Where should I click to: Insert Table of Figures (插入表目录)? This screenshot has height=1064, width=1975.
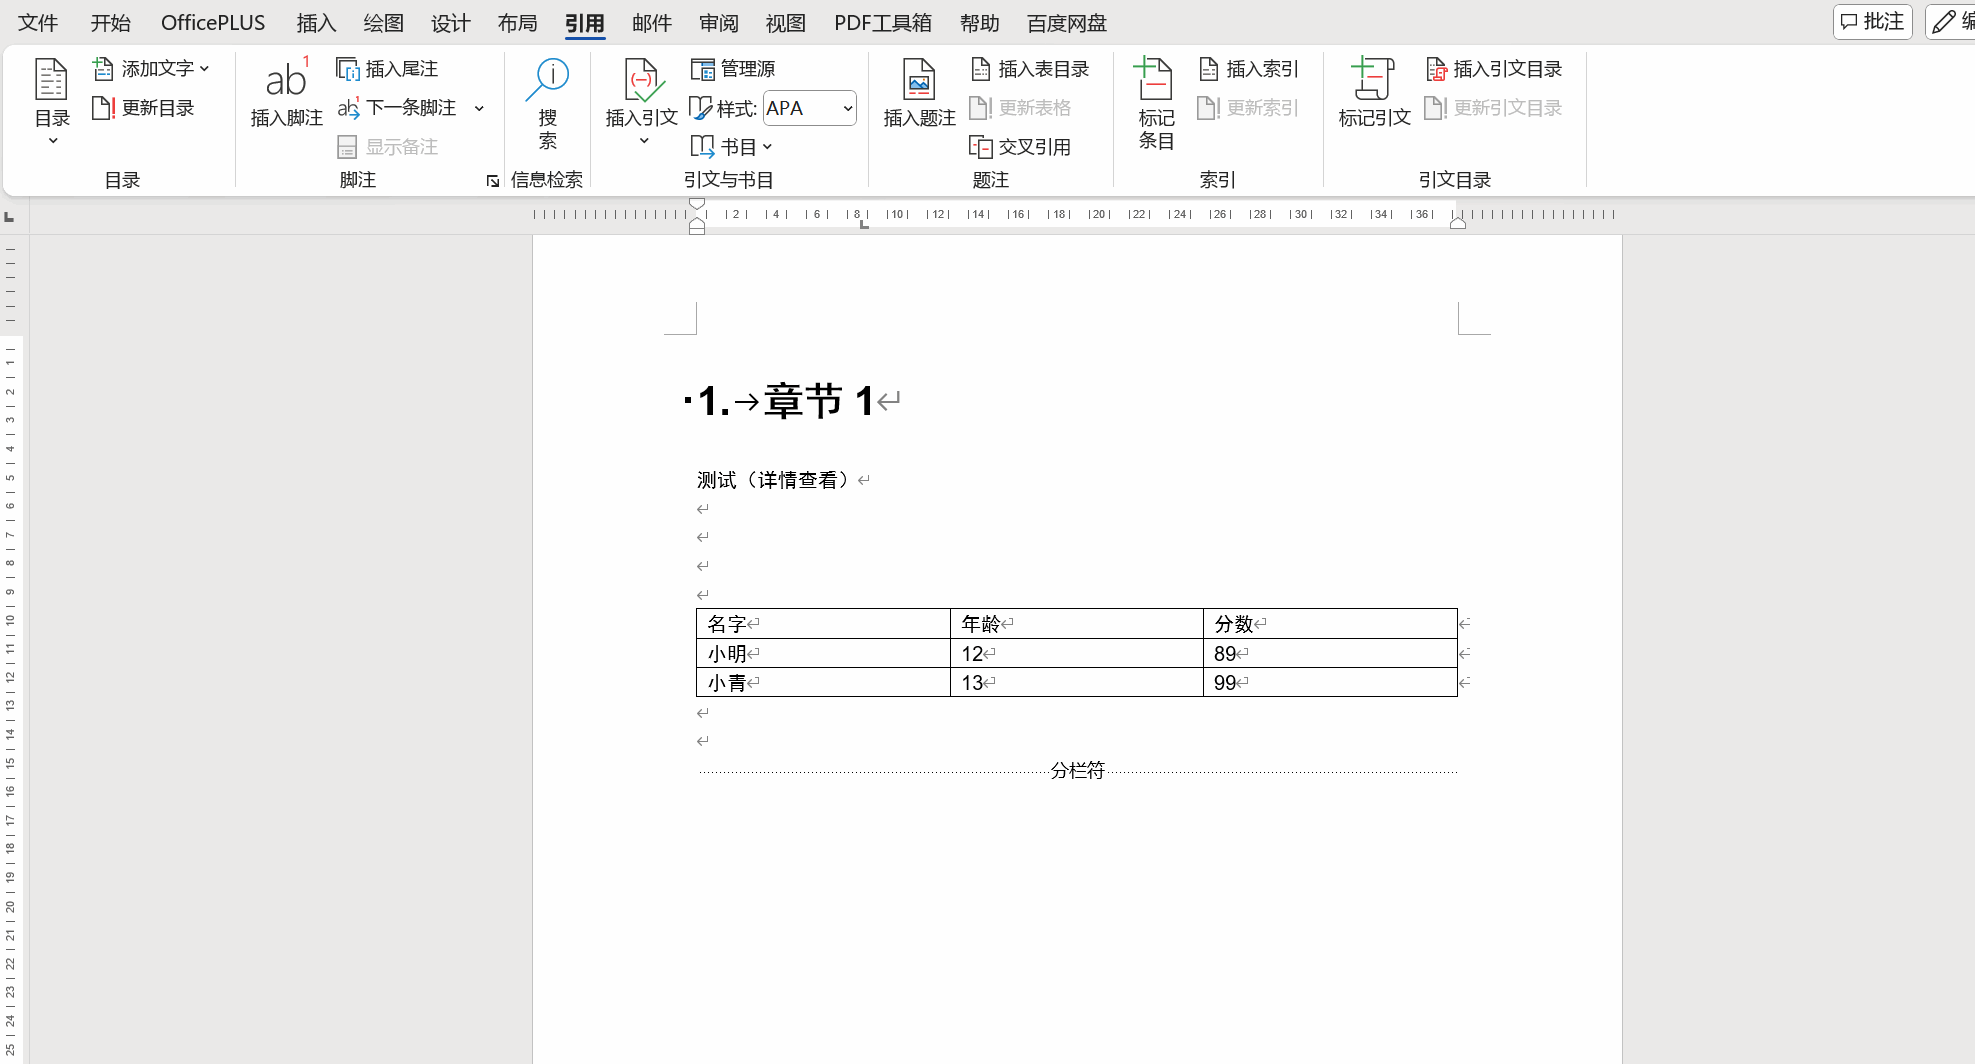click(1030, 69)
